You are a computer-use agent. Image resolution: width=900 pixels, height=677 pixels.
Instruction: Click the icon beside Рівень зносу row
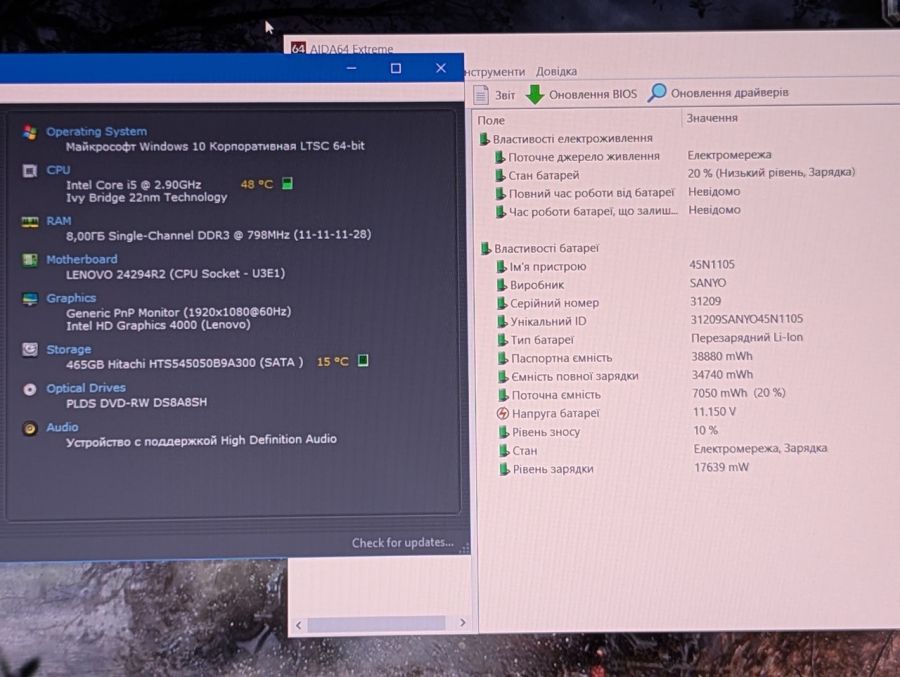point(504,432)
